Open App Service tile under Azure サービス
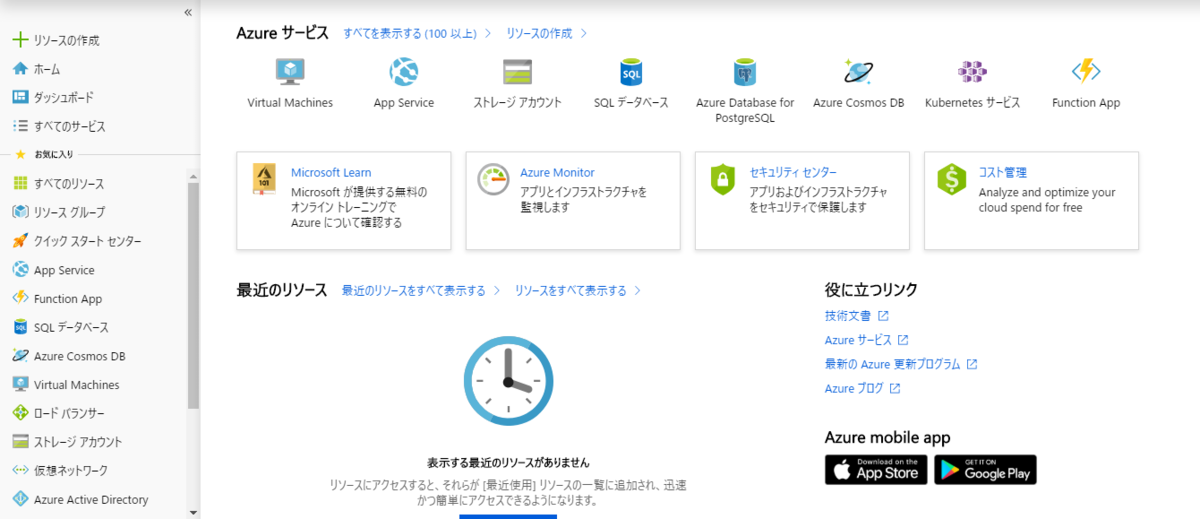The width and height of the screenshot is (1200, 519). (x=404, y=83)
